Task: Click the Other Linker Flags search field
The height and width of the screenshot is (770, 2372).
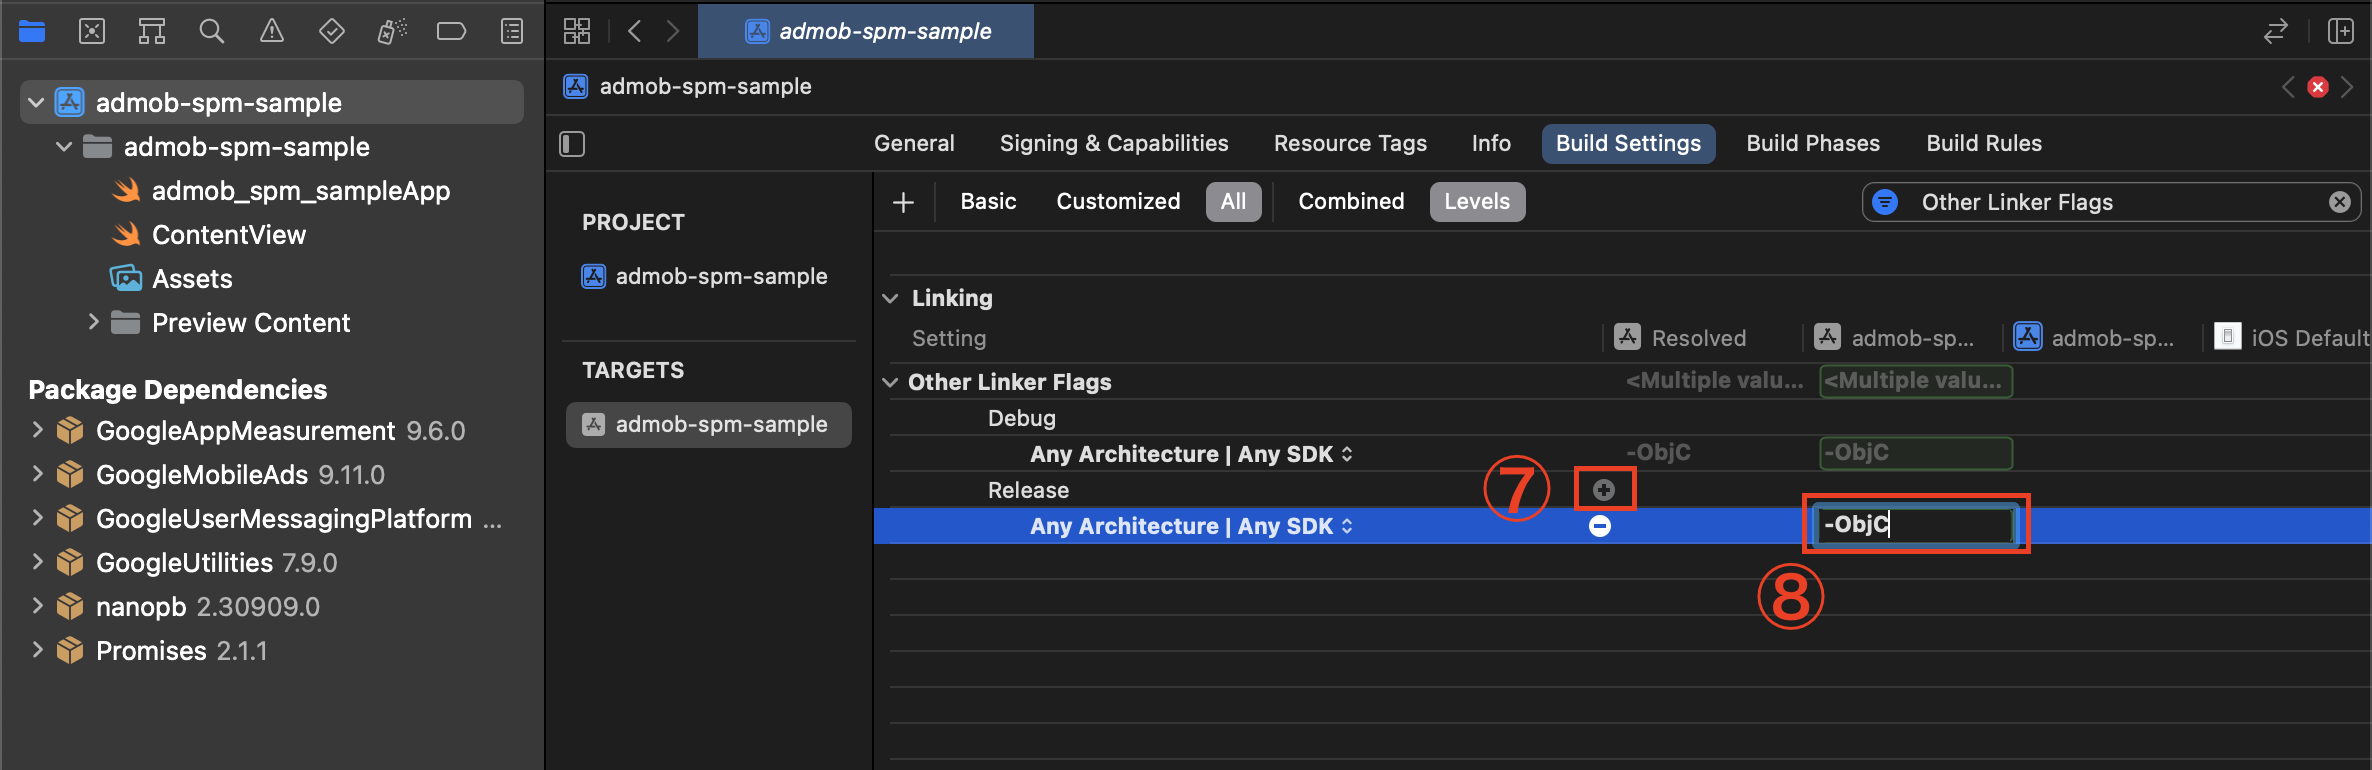Action: click(x=2110, y=202)
